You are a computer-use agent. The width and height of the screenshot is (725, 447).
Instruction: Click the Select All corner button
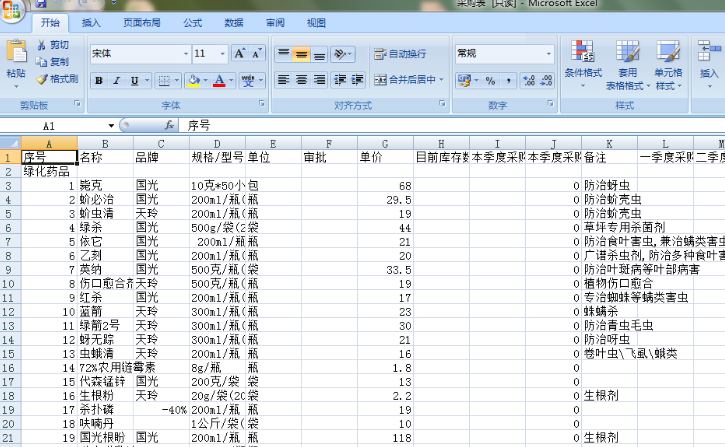pyautogui.click(x=10, y=144)
